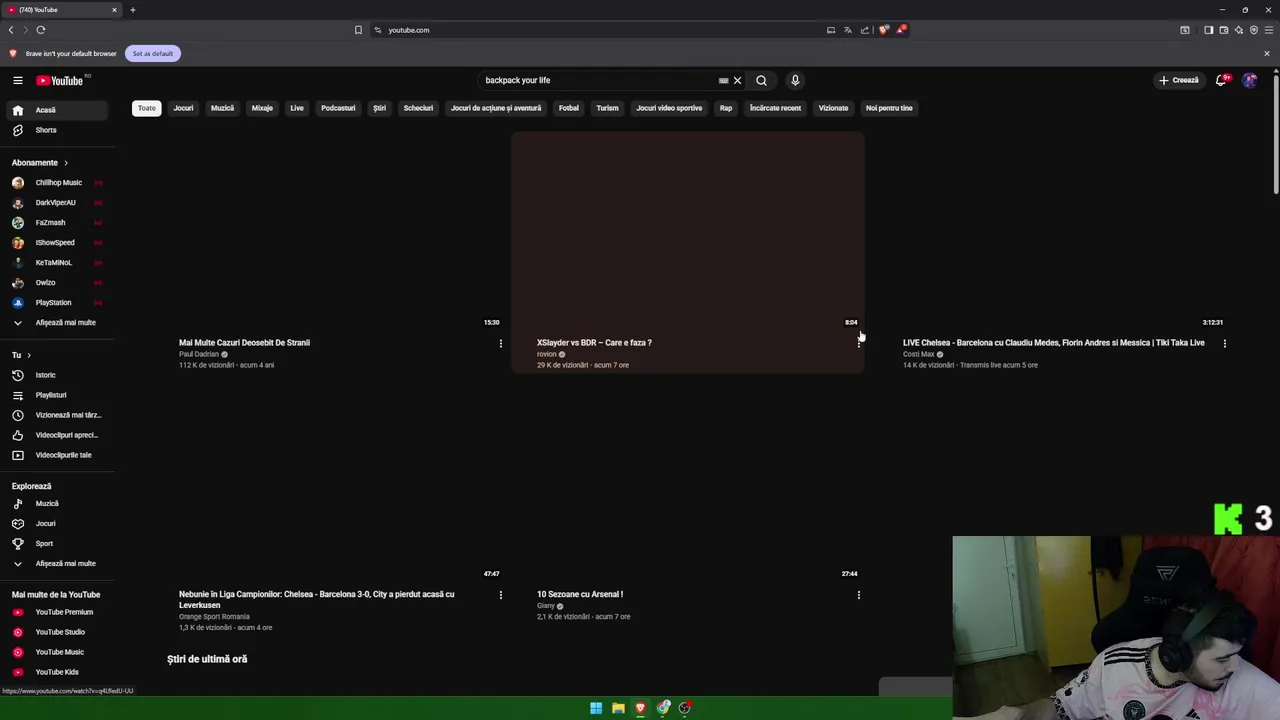Open options for Mai Multe Cazuri video
The width and height of the screenshot is (1280, 720).
(501, 343)
